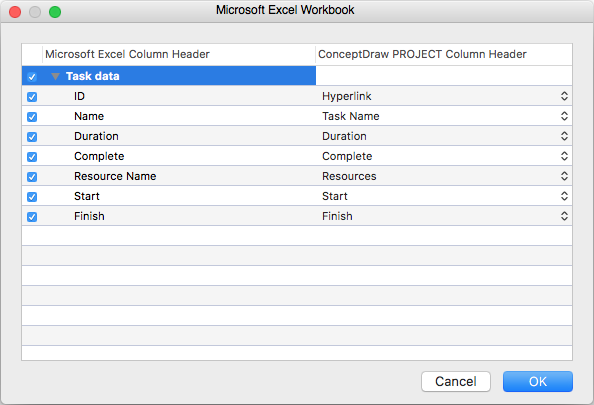
Task: Toggle the Name row checkbox
Action: tap(32, 117)
